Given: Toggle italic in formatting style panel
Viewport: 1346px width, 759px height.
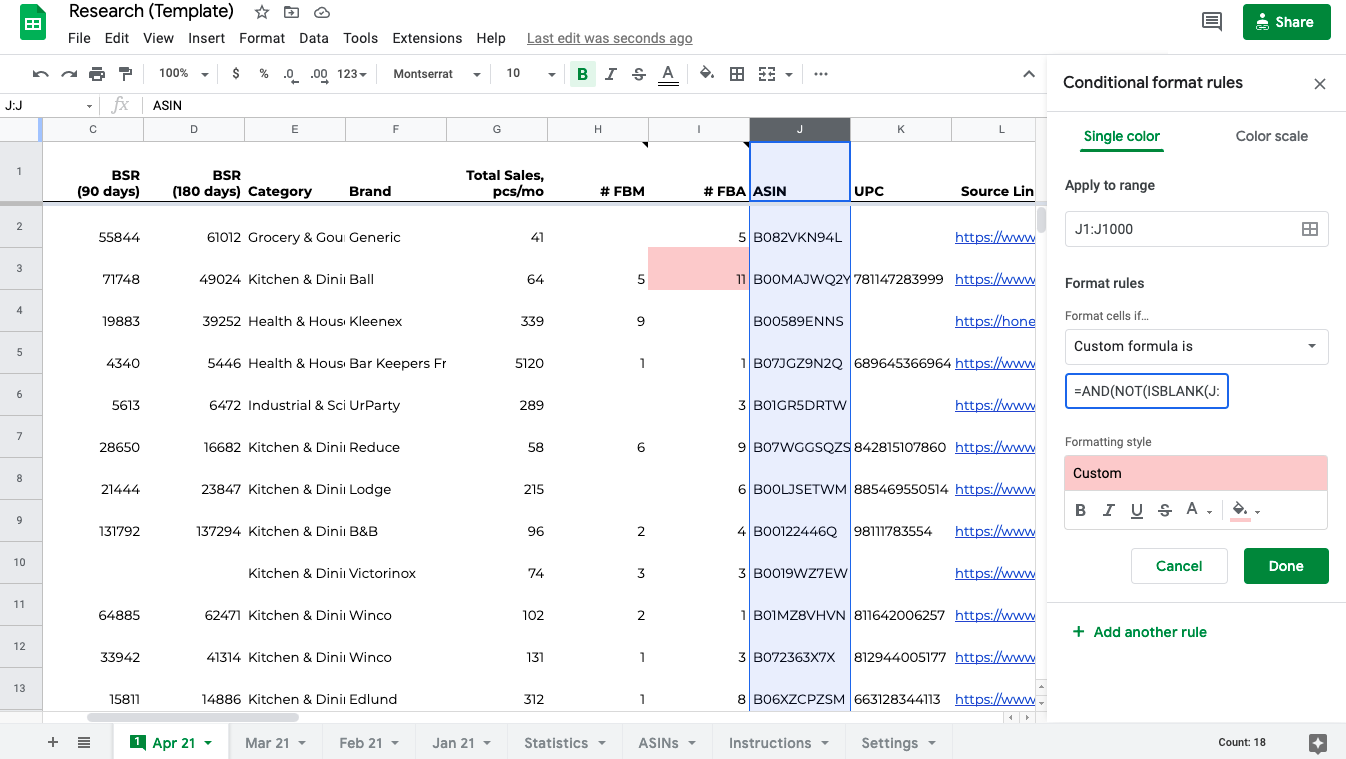Looking at the screenshot, I should point(1108,510).
